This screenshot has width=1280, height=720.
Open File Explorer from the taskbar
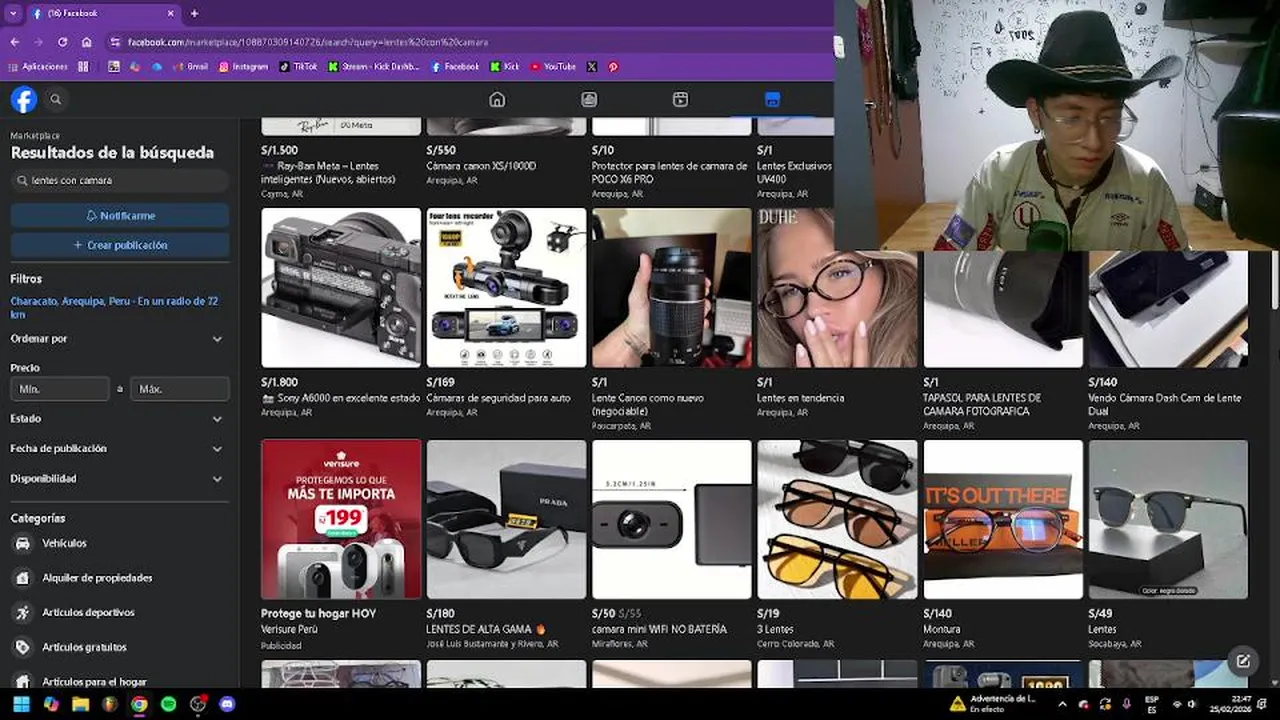coord(80,704)
